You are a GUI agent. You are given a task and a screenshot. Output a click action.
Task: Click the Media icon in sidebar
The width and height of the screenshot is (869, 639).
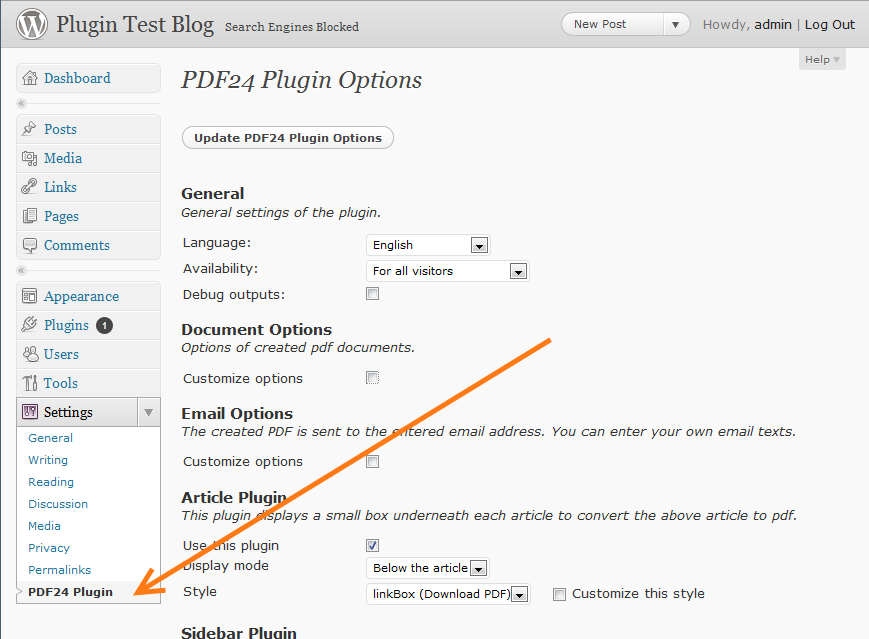click(x=30, y=158)
